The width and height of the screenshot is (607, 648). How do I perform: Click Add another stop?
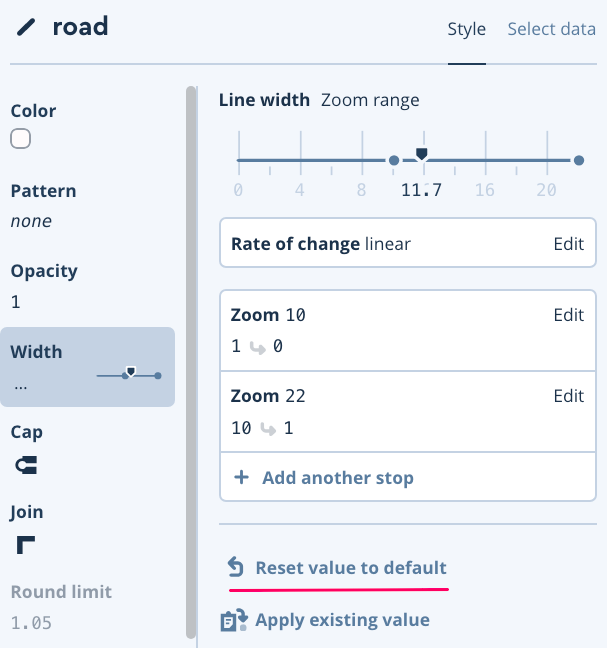coord(337,478)
